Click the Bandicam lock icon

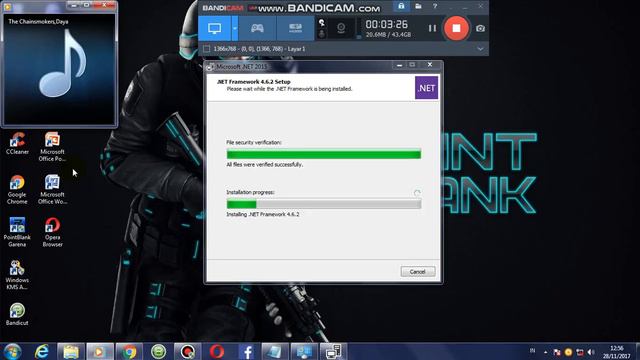401,6
